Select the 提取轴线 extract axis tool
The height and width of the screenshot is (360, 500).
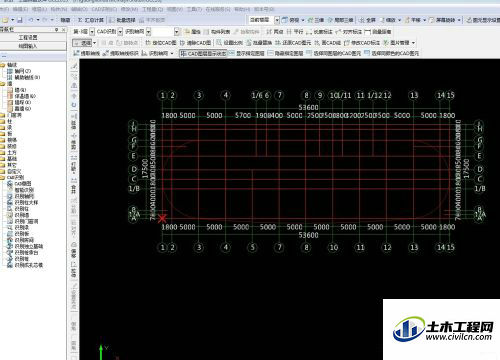[x=86, y=53]
